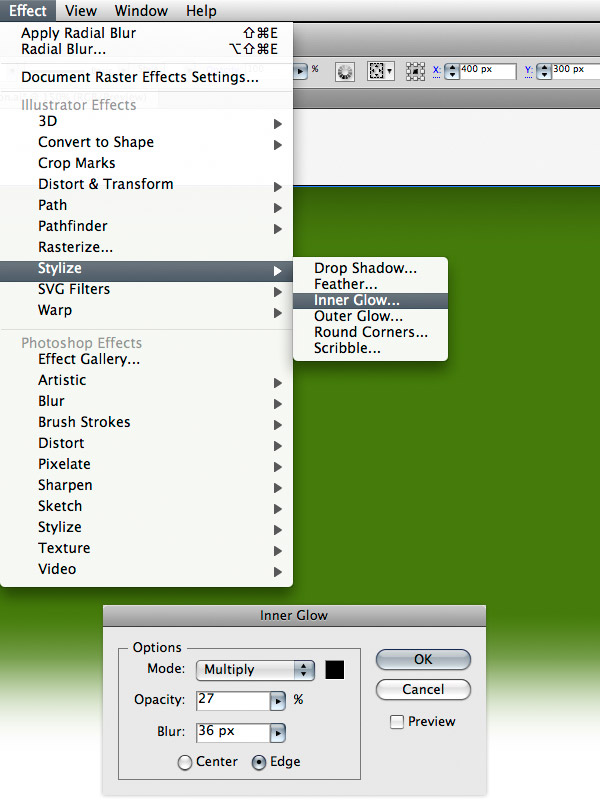This screenshot has width=600, height=811.
Task: Click the Blur value field
Action: (233, 732)
